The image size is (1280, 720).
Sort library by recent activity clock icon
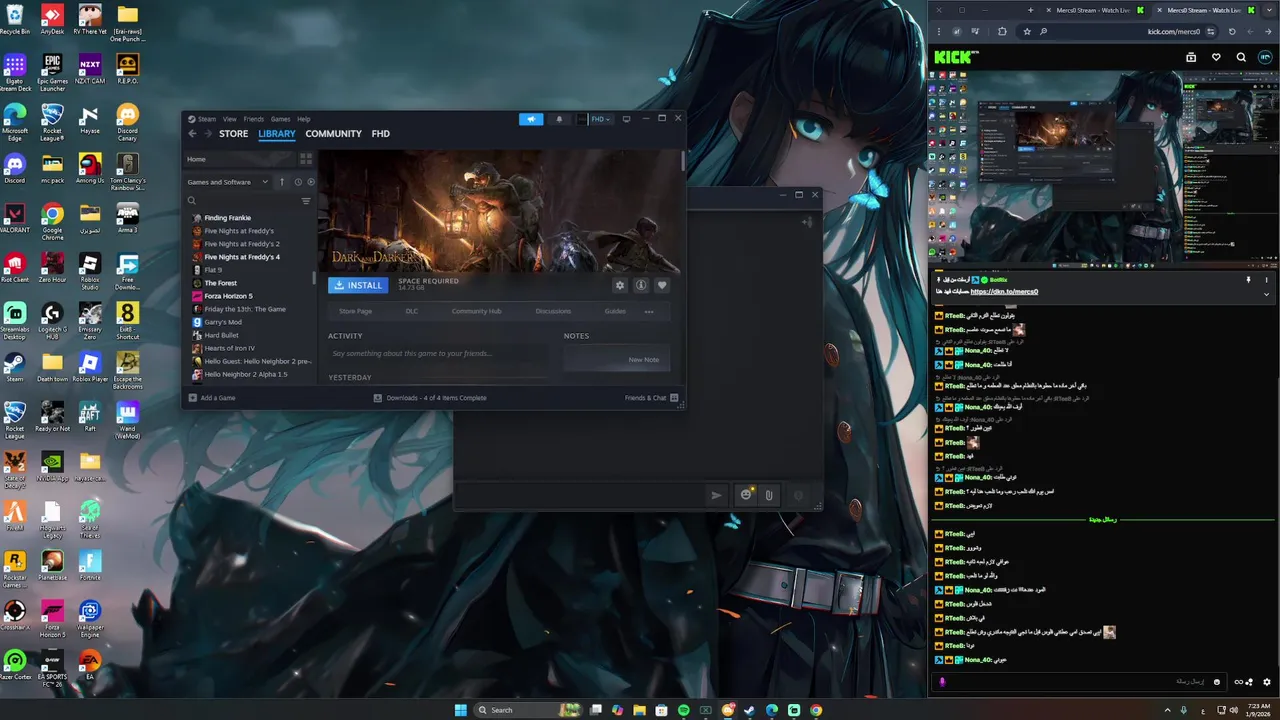tap(298, 182)
